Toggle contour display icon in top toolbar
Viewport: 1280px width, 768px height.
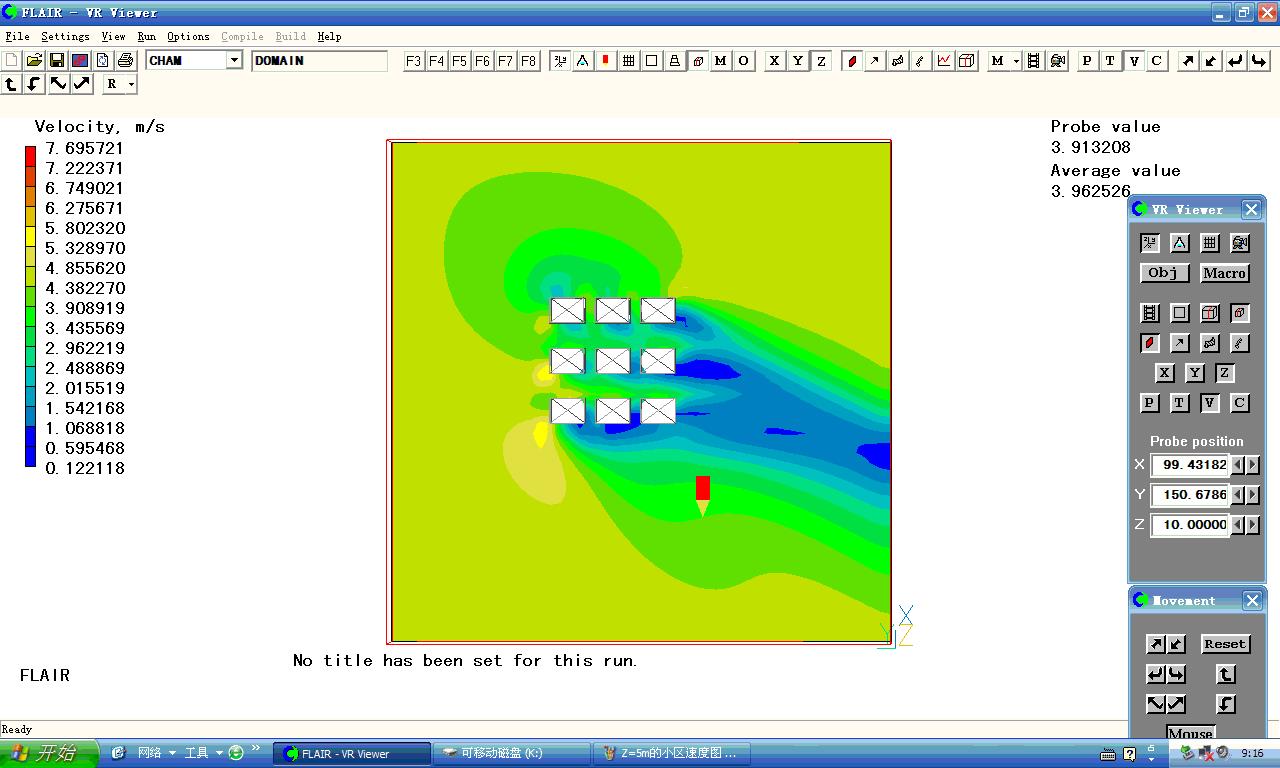[852, 61]
